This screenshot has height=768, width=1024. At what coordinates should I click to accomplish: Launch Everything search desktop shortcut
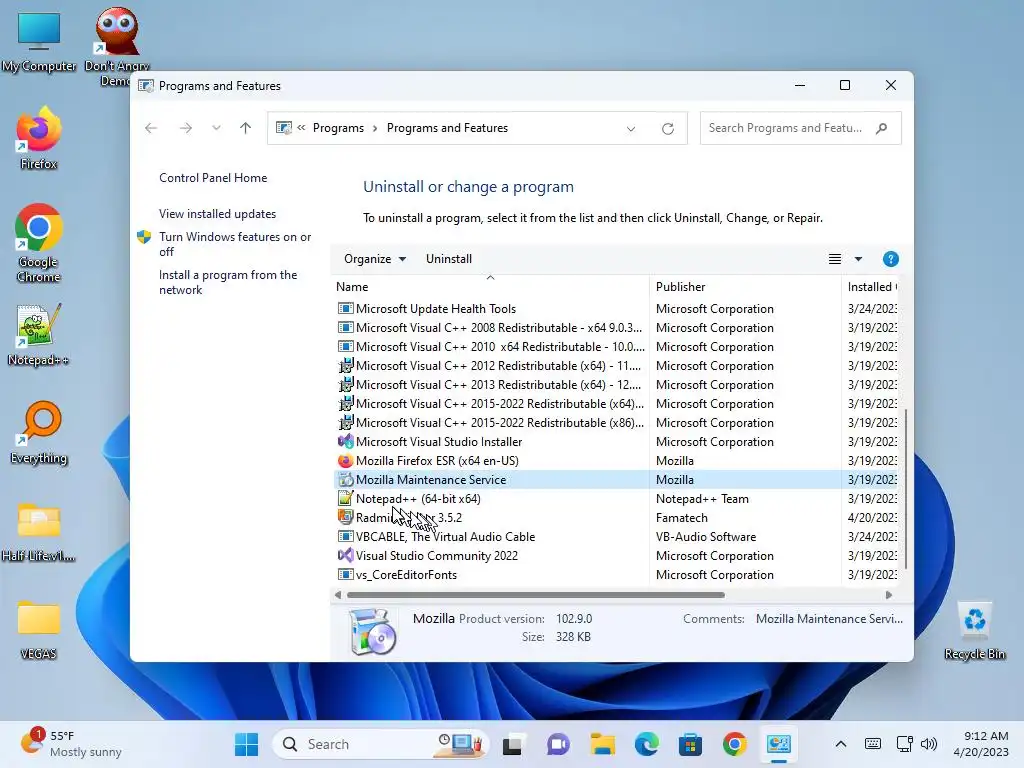pyautogui.click(x=39, y=433)
